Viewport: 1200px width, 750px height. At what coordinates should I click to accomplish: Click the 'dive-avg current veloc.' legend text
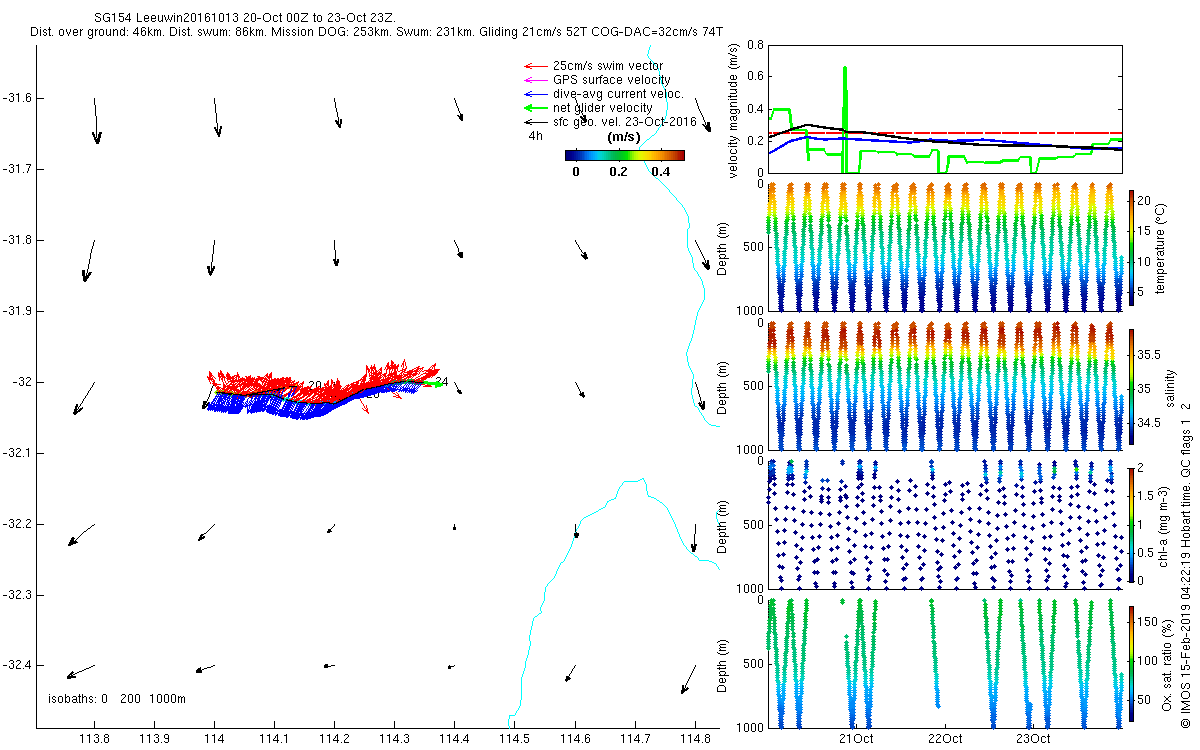618,94
